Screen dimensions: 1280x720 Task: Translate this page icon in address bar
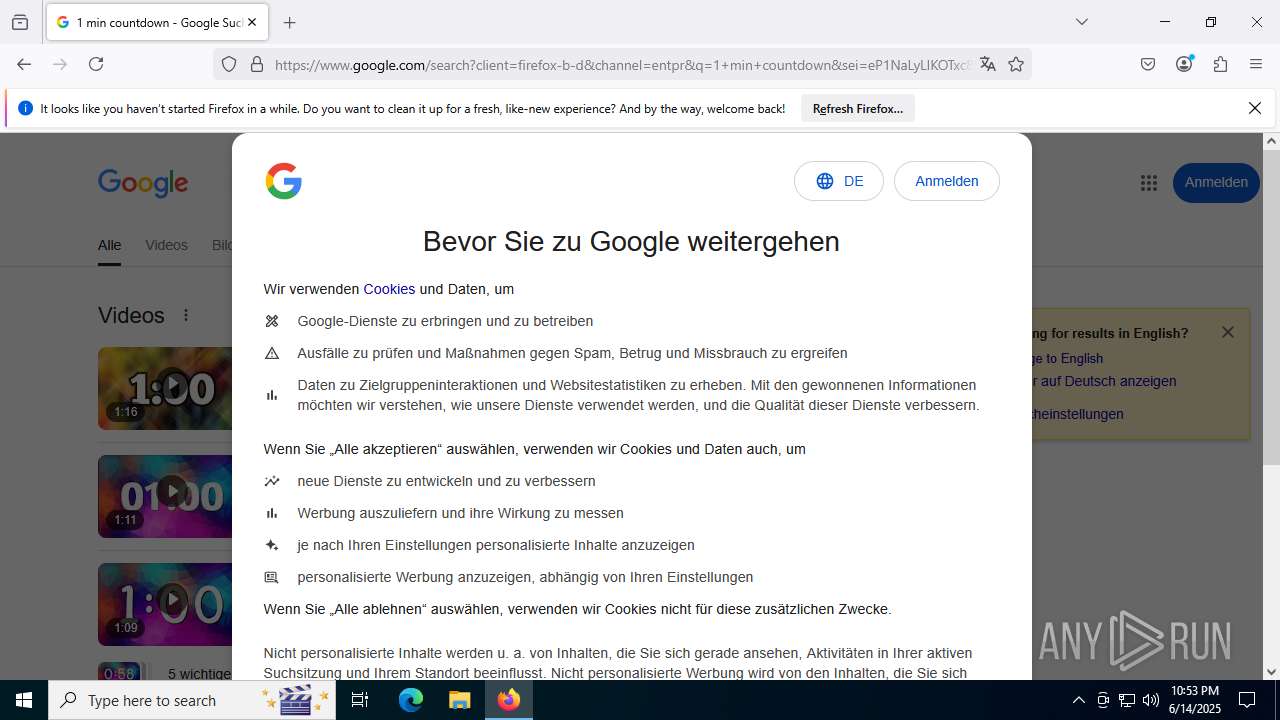(x=988, y=64)
